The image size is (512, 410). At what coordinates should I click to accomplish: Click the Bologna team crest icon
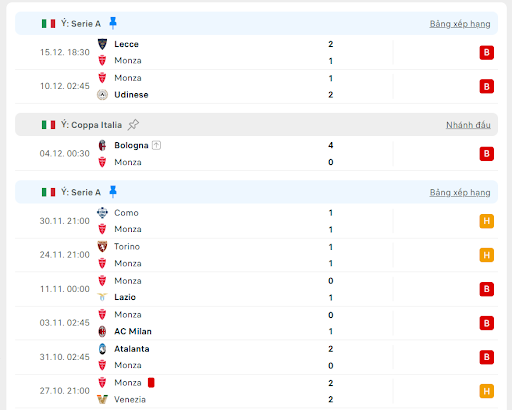click(102, 145)
